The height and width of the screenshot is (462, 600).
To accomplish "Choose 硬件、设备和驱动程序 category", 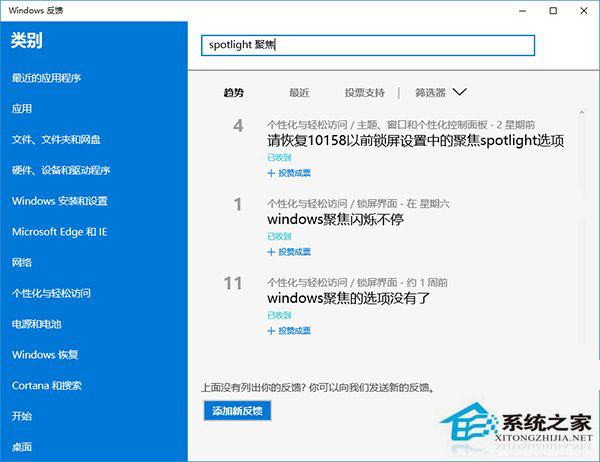I will point(61,170).
